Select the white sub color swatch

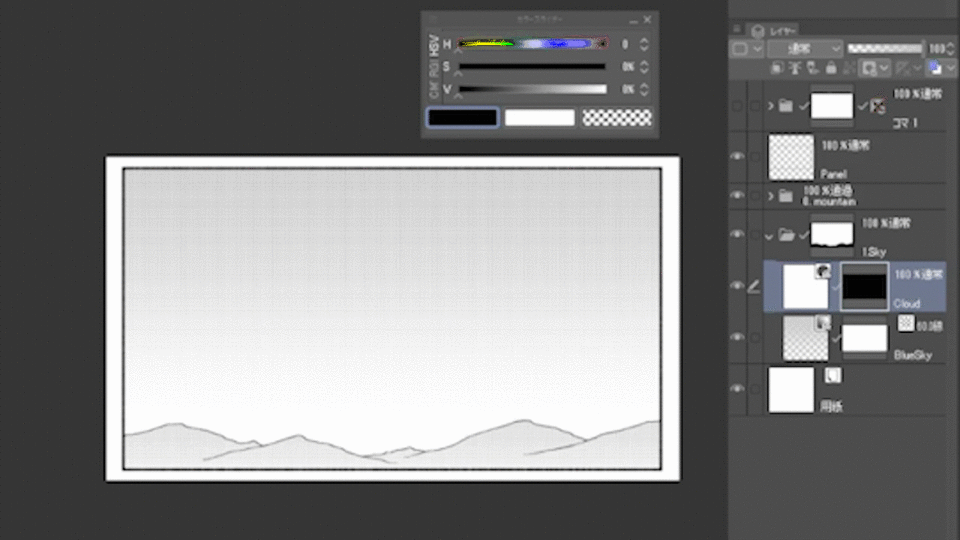pyautogui.click(x=539, y=117)
